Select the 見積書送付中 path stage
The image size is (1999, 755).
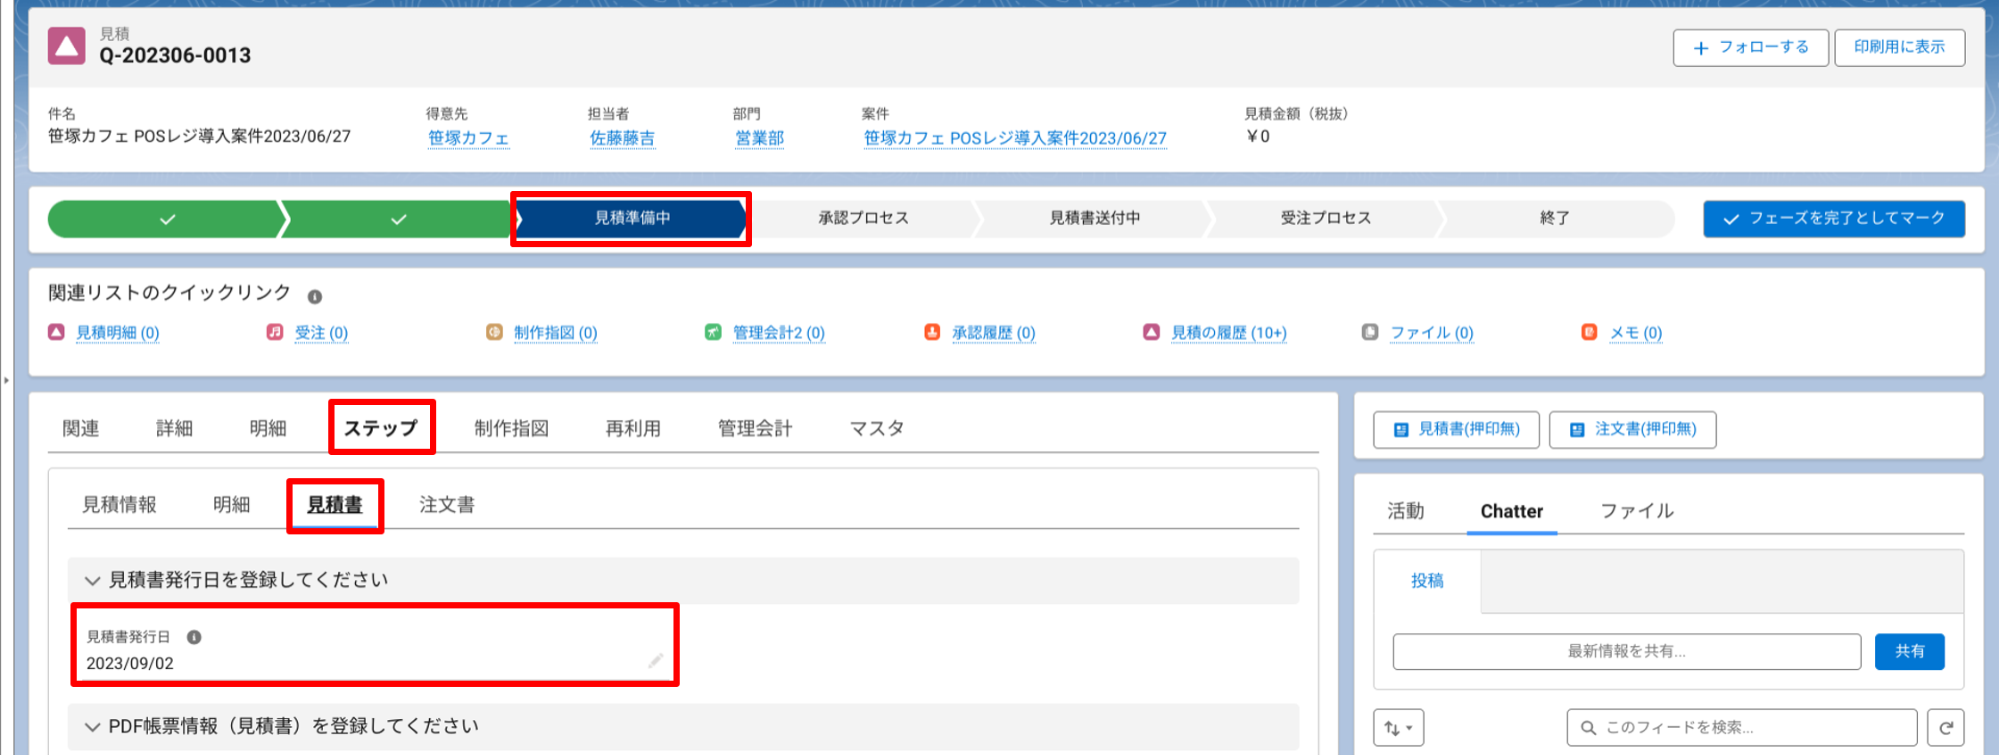coord(1095,218)
